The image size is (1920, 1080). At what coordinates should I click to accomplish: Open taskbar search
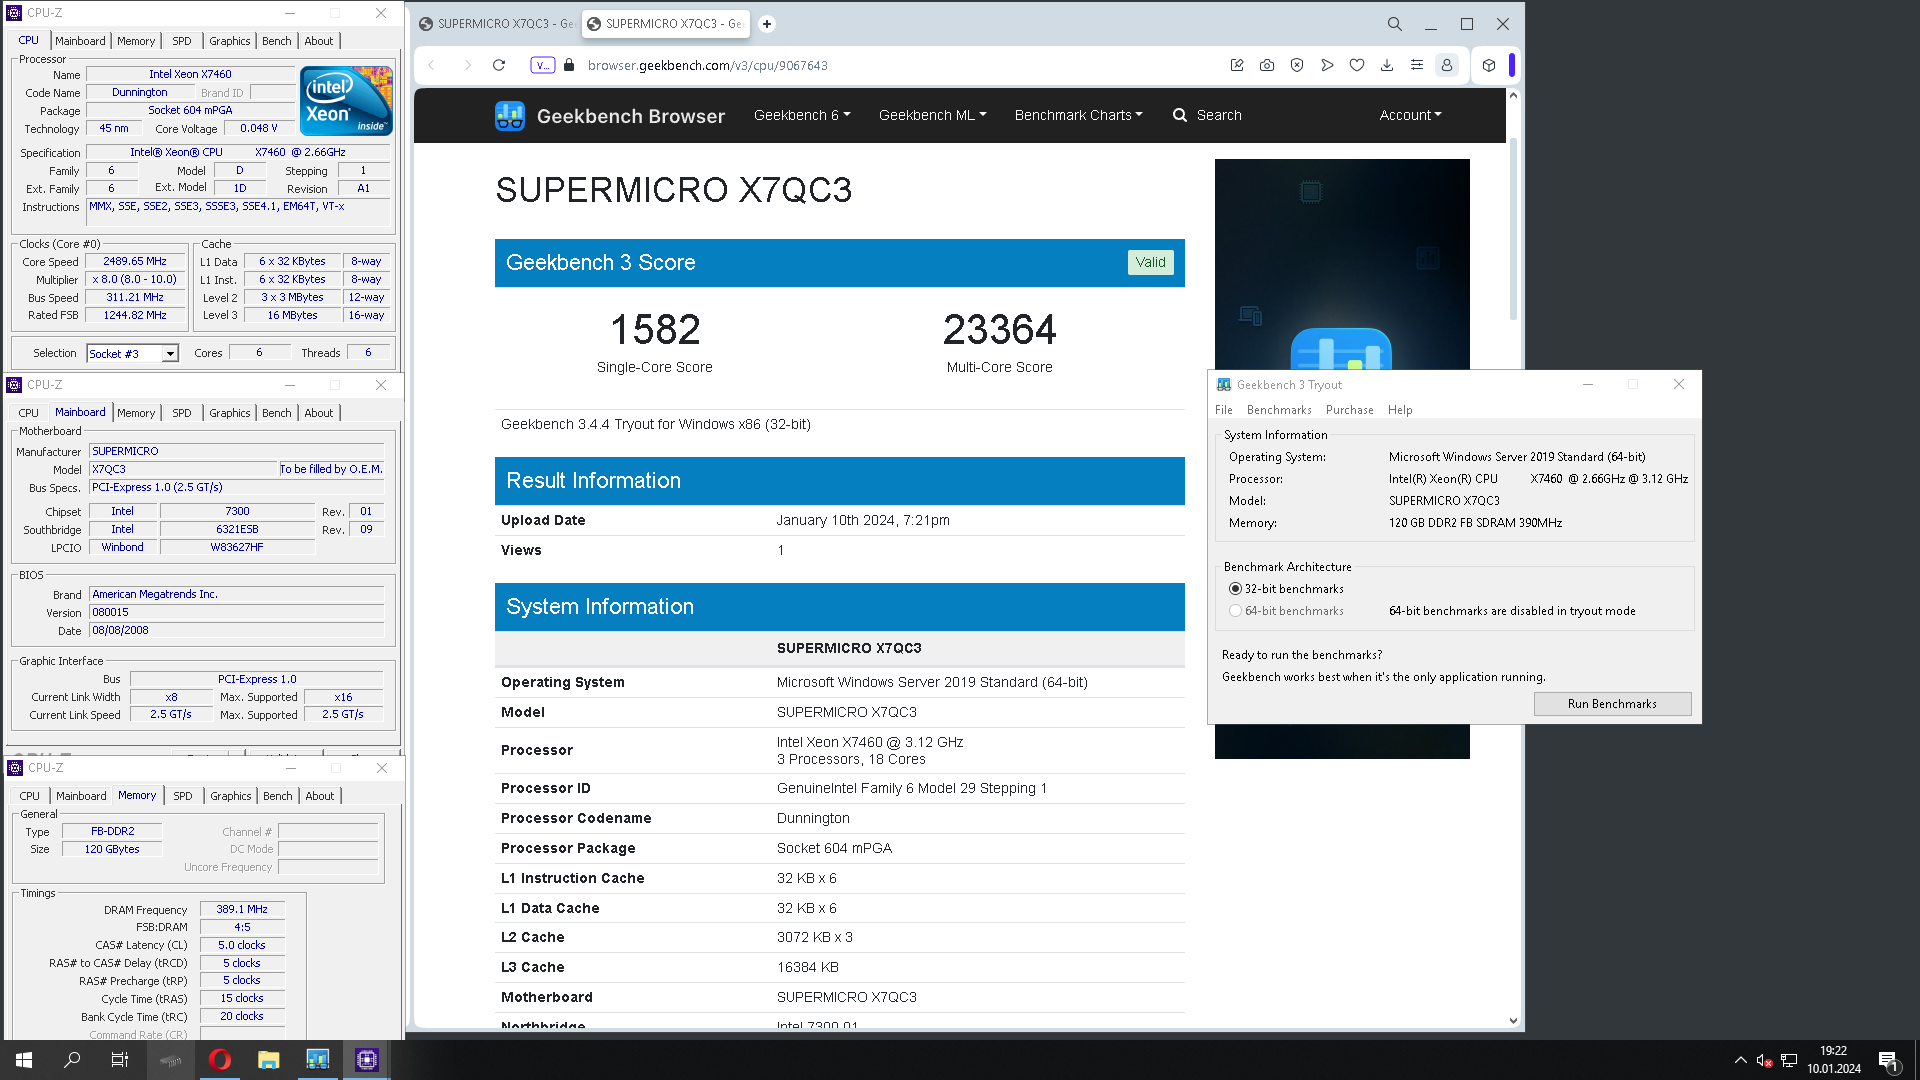coord(72,1060)
